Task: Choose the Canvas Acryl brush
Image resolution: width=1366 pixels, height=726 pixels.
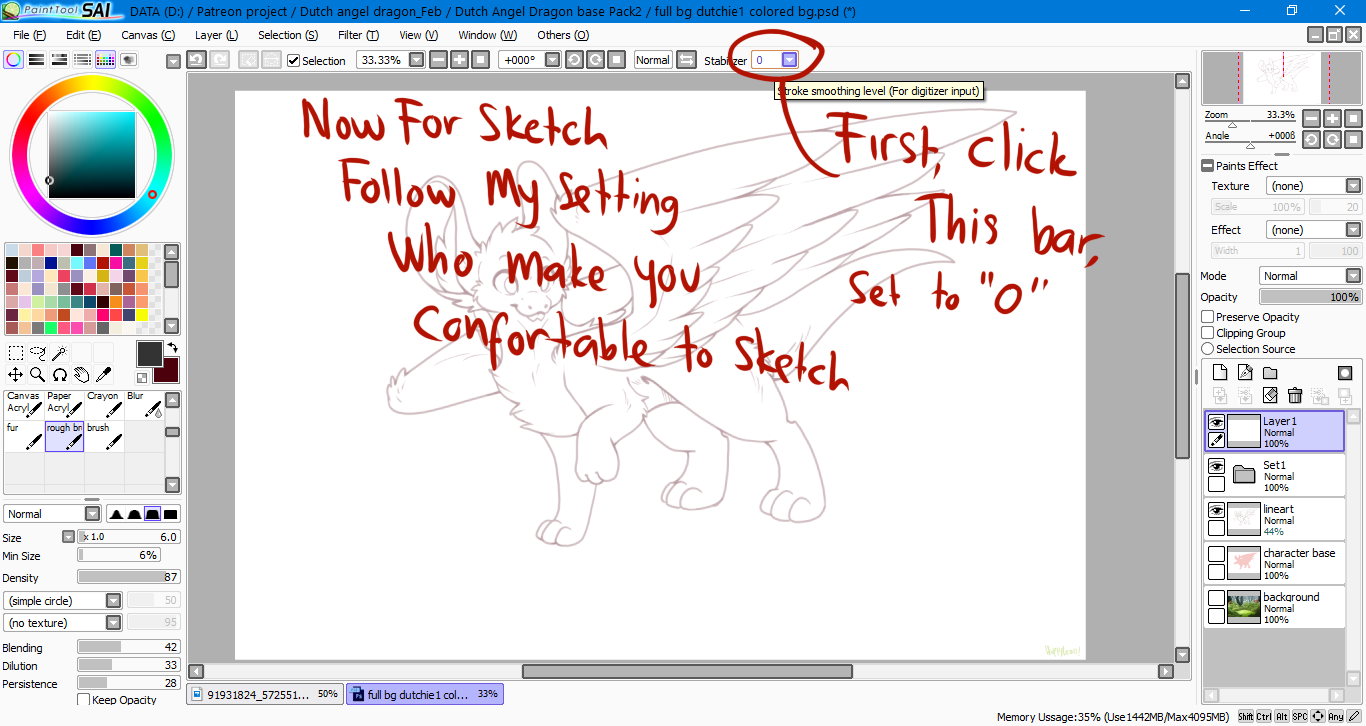Action: tap(24, 404)
